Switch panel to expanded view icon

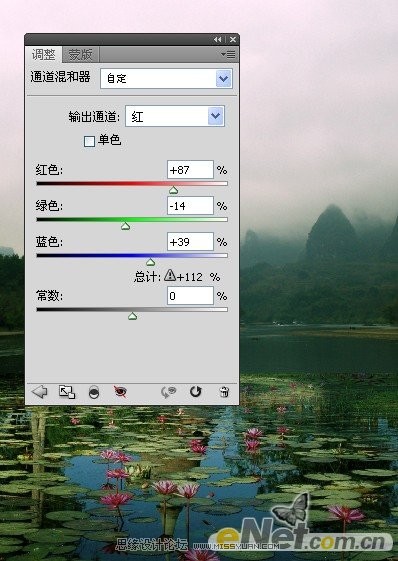point(67,392)
